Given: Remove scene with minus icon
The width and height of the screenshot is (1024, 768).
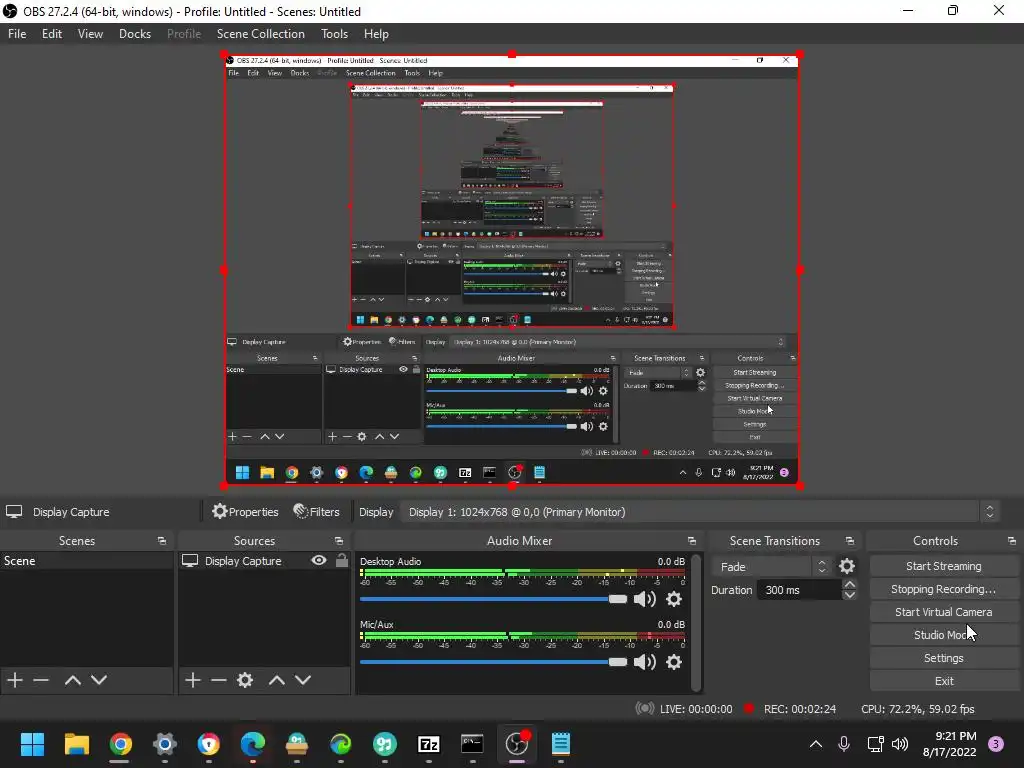Looking at the screenshot, I should point(41,680).
